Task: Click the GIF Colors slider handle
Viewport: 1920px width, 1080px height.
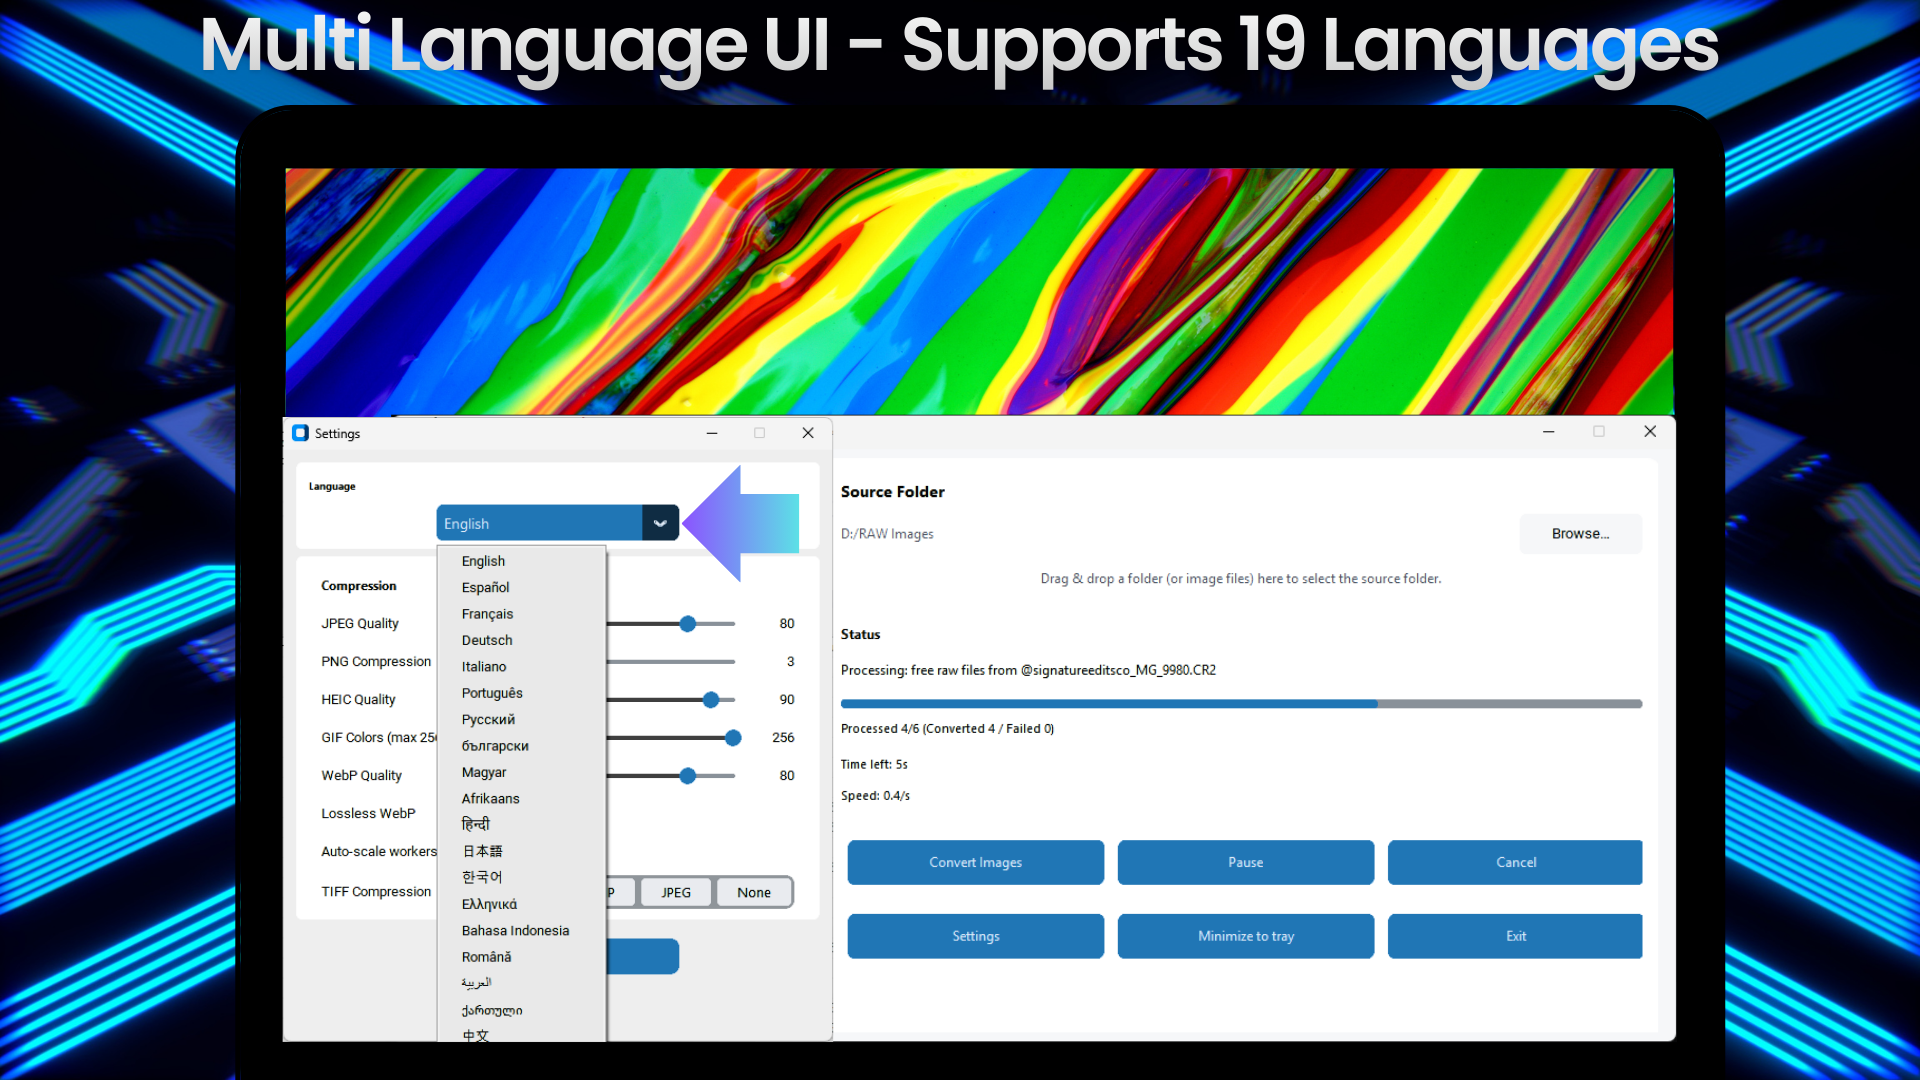Action: [x=733, y=738]
